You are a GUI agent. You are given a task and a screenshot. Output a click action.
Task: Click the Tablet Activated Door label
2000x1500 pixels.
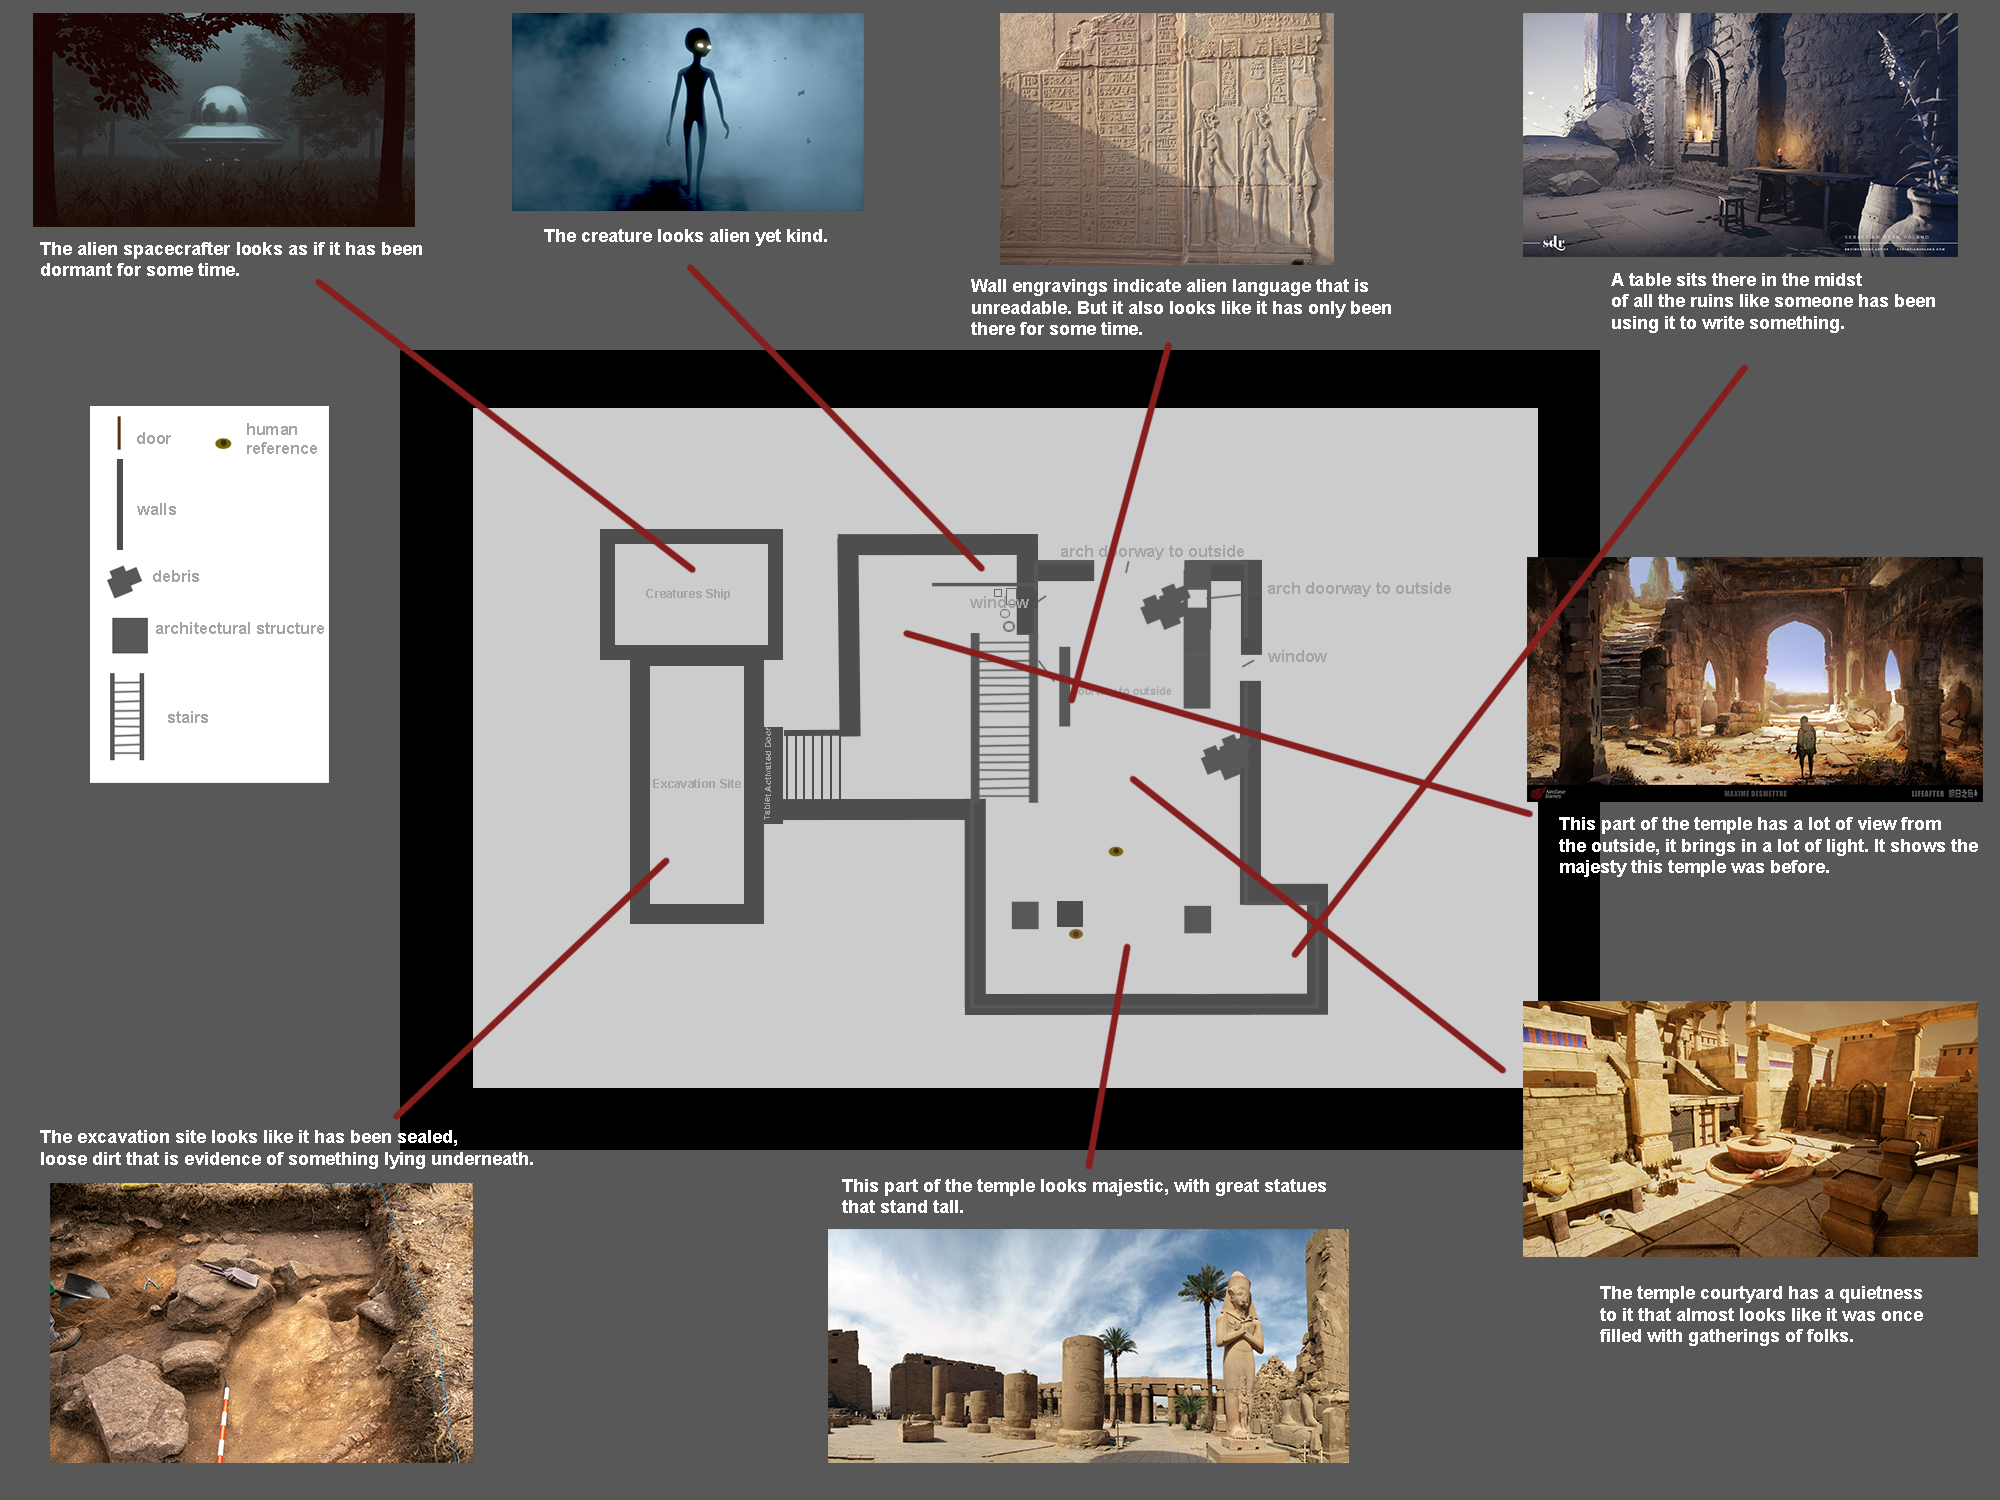(x=768, y=774)
